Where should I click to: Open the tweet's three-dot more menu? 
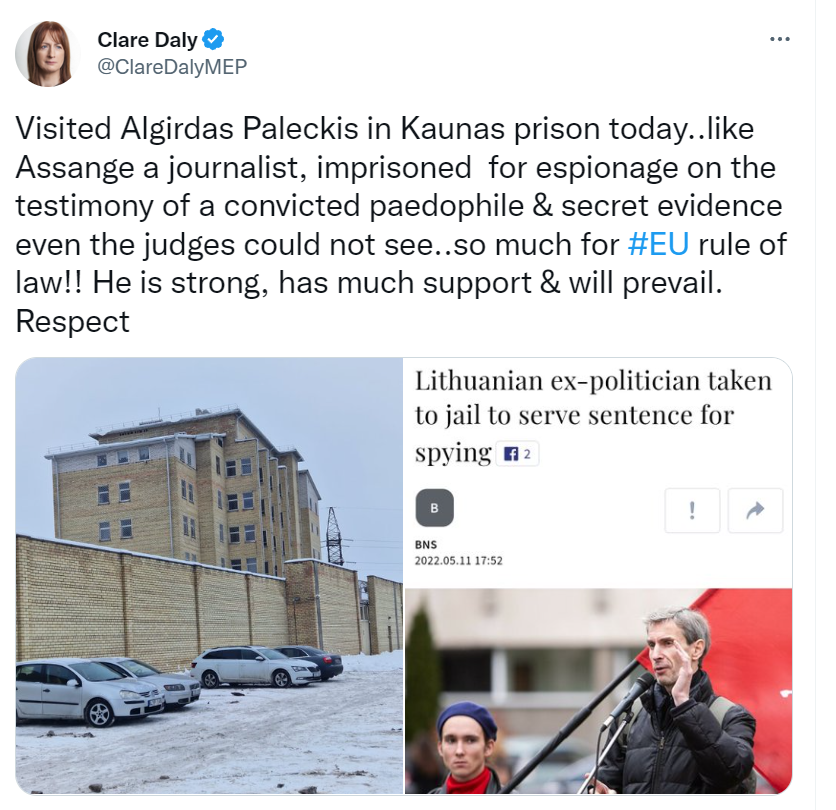point(779,39)
